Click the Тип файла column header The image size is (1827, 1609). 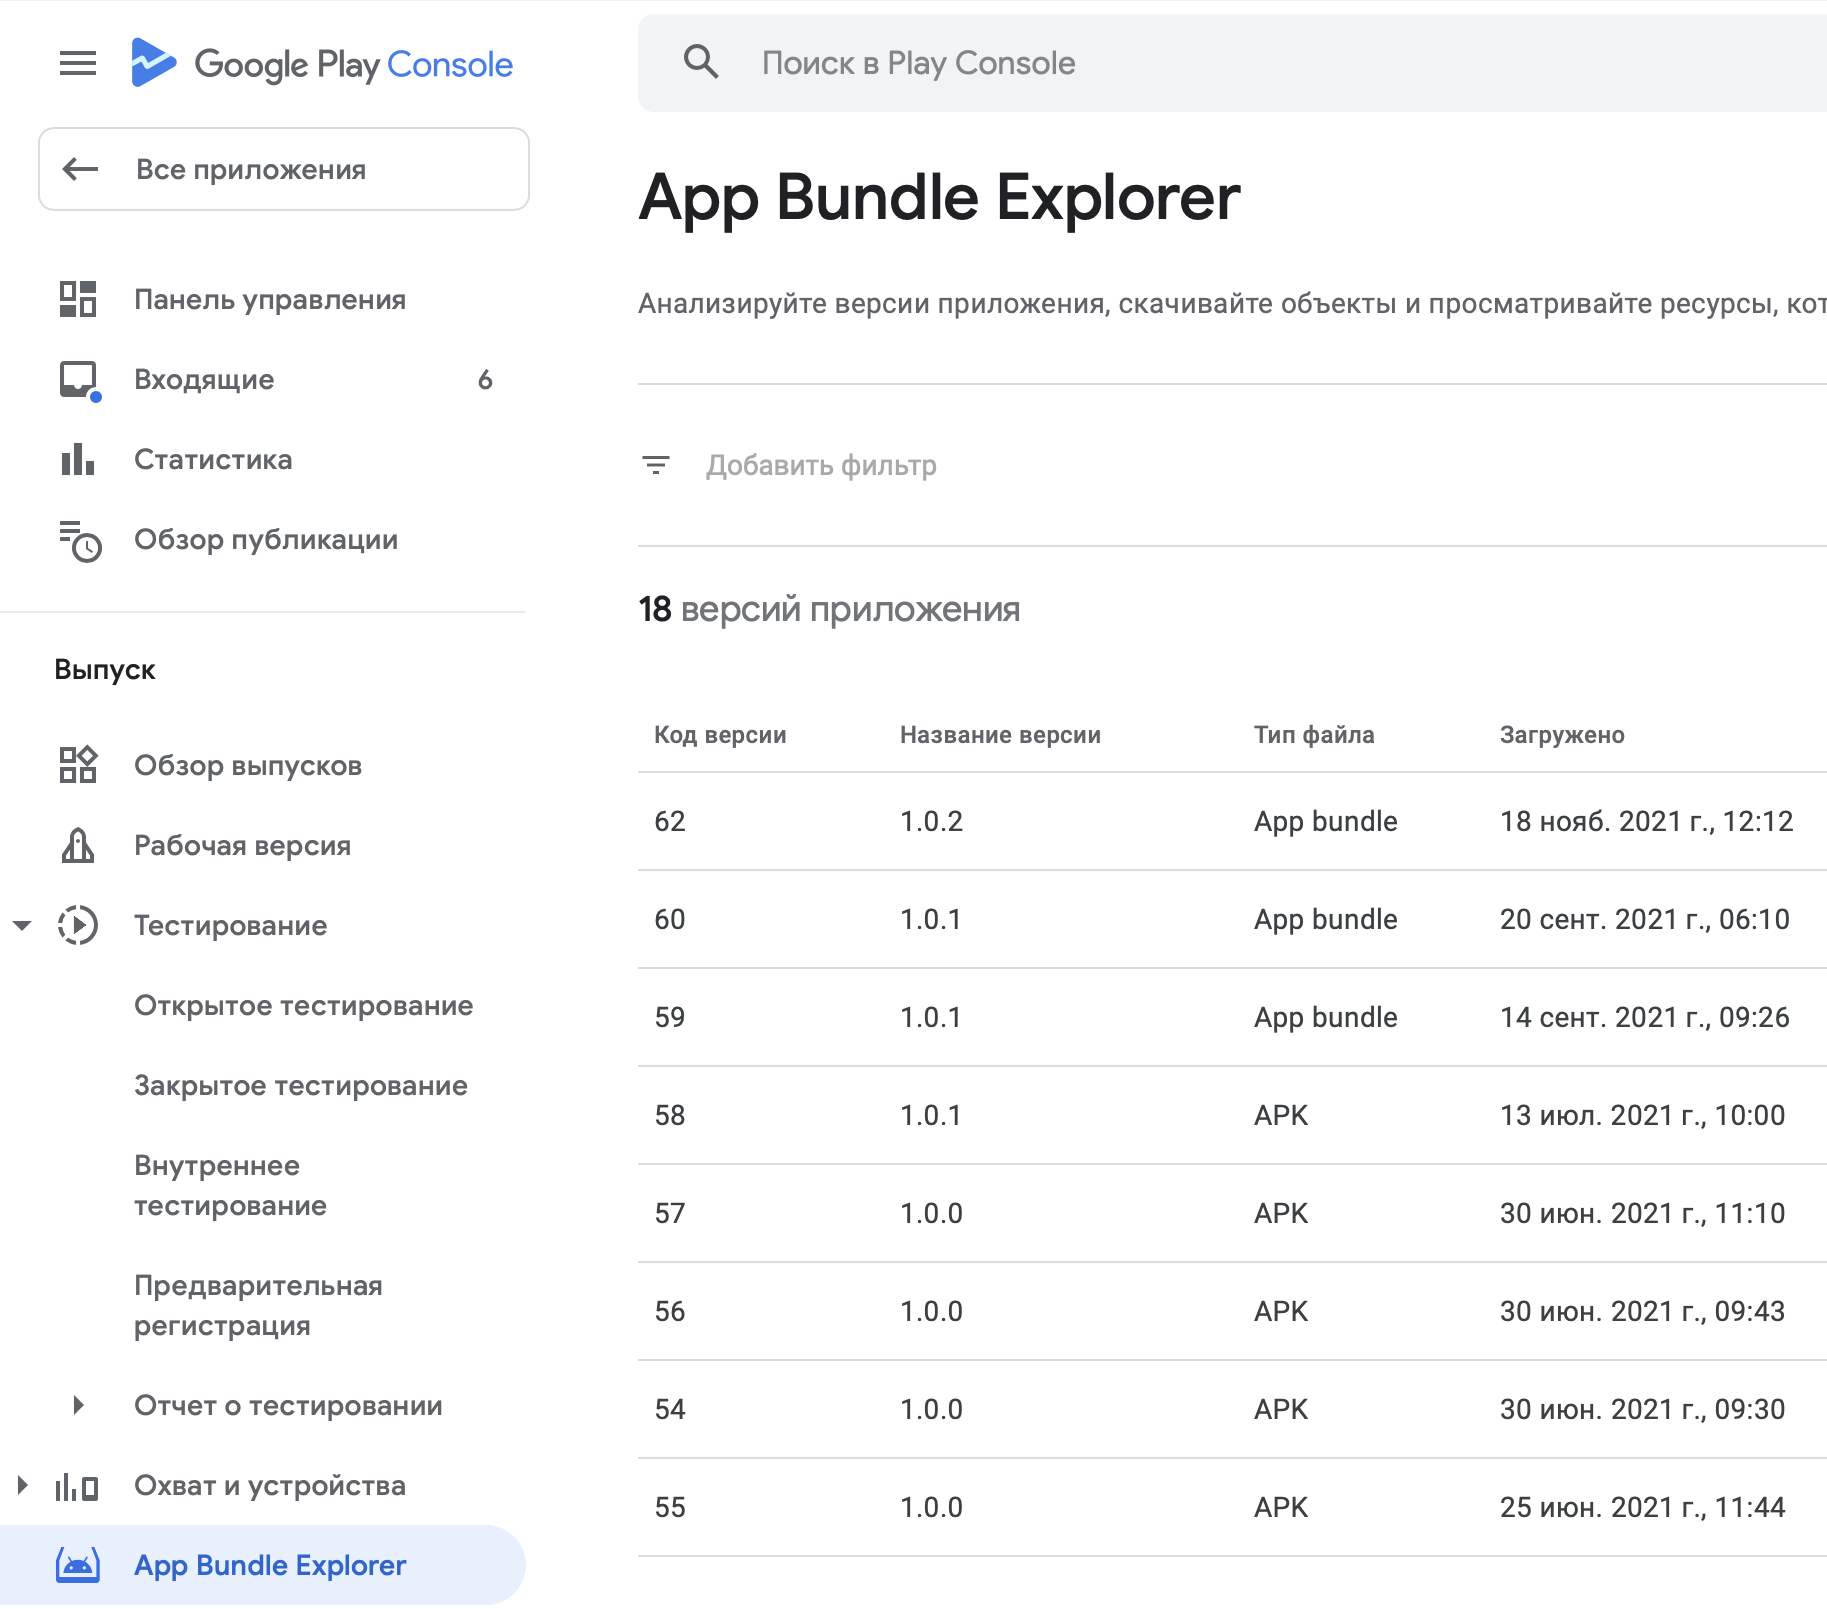coord(1314,735)
